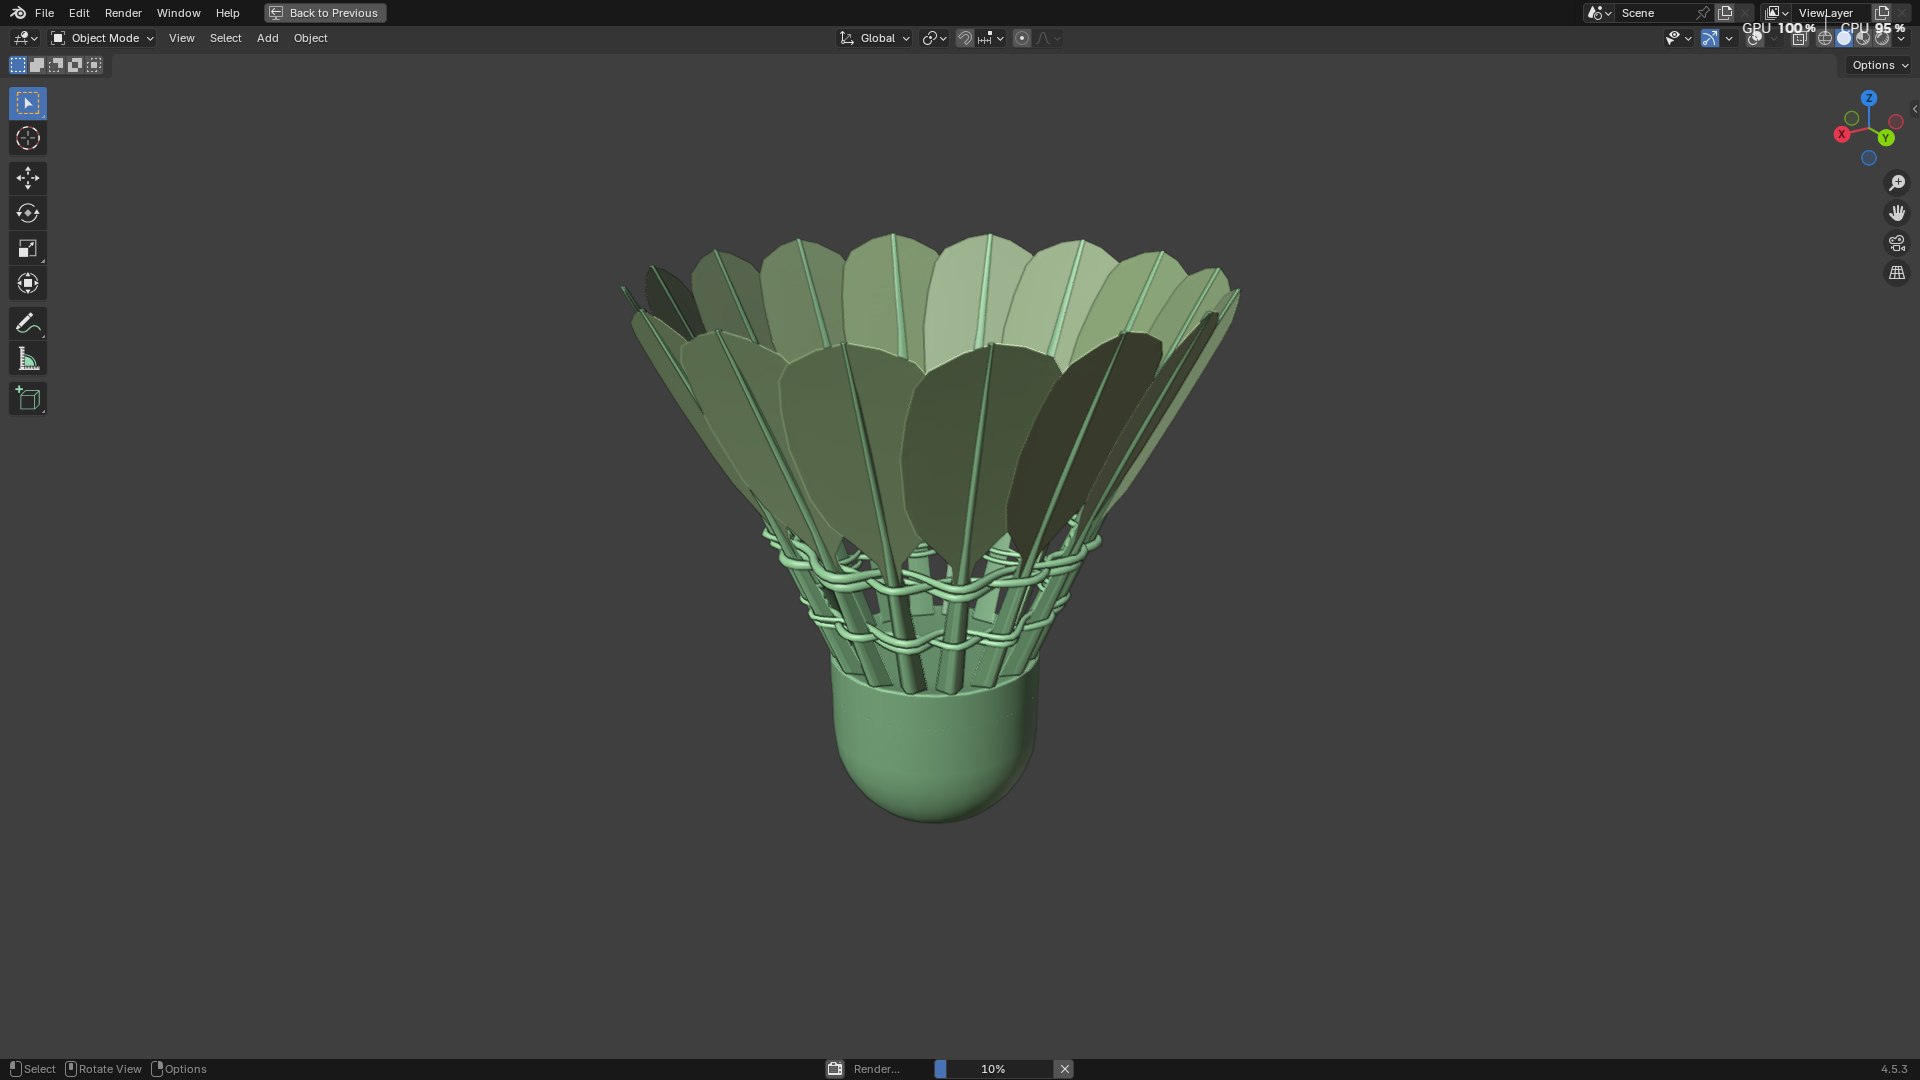Open the Options dropdown
The height and width of the screenshot is (1080, 1920).
(x=1879, y=65)
